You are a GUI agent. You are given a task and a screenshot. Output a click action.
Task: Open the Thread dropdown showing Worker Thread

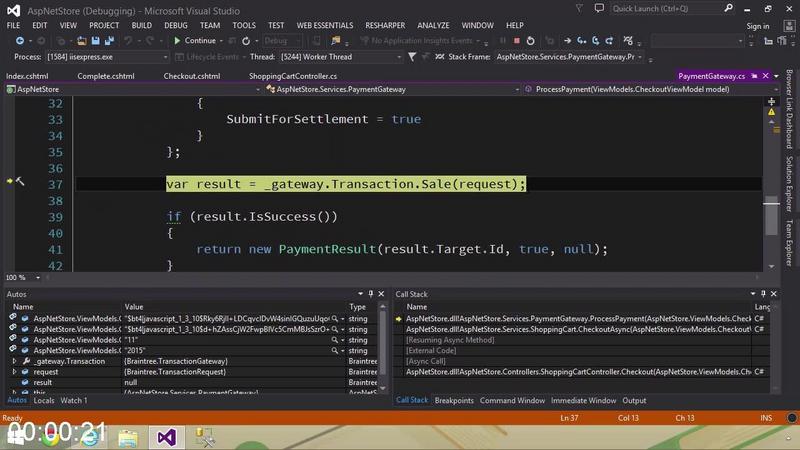click(341, 57)
